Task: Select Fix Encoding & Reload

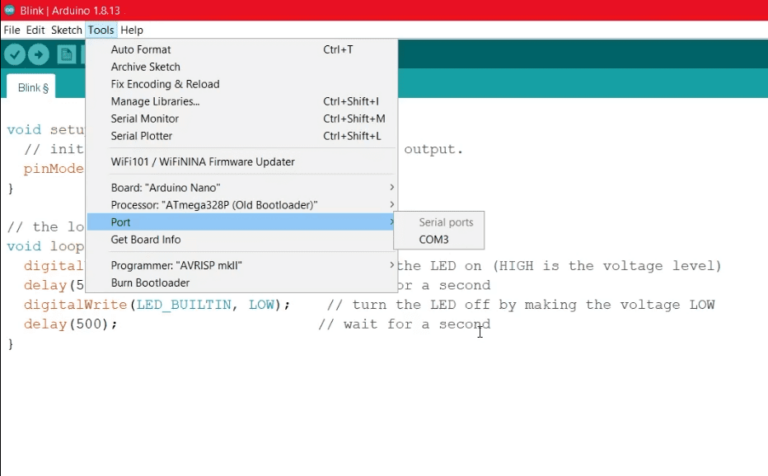Action: click(x=242, y=84)
